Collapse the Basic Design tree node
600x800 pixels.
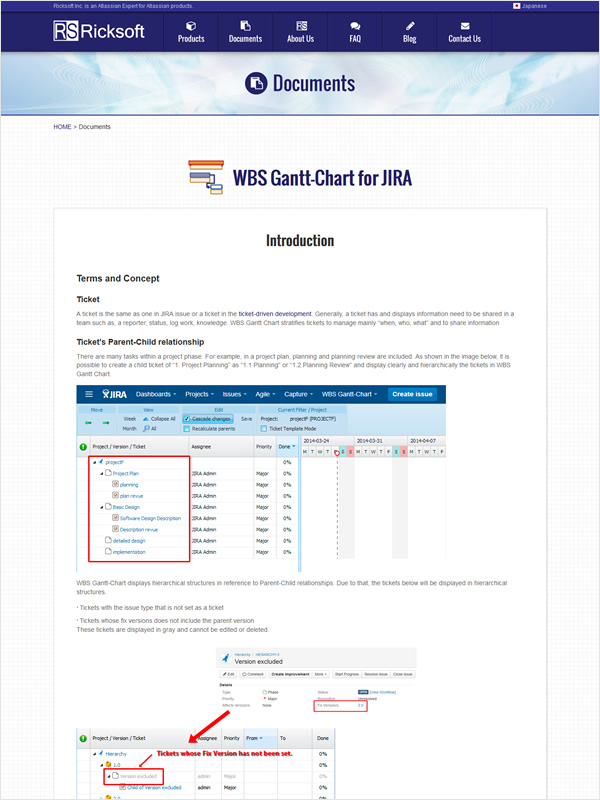[x=102, y=507]
